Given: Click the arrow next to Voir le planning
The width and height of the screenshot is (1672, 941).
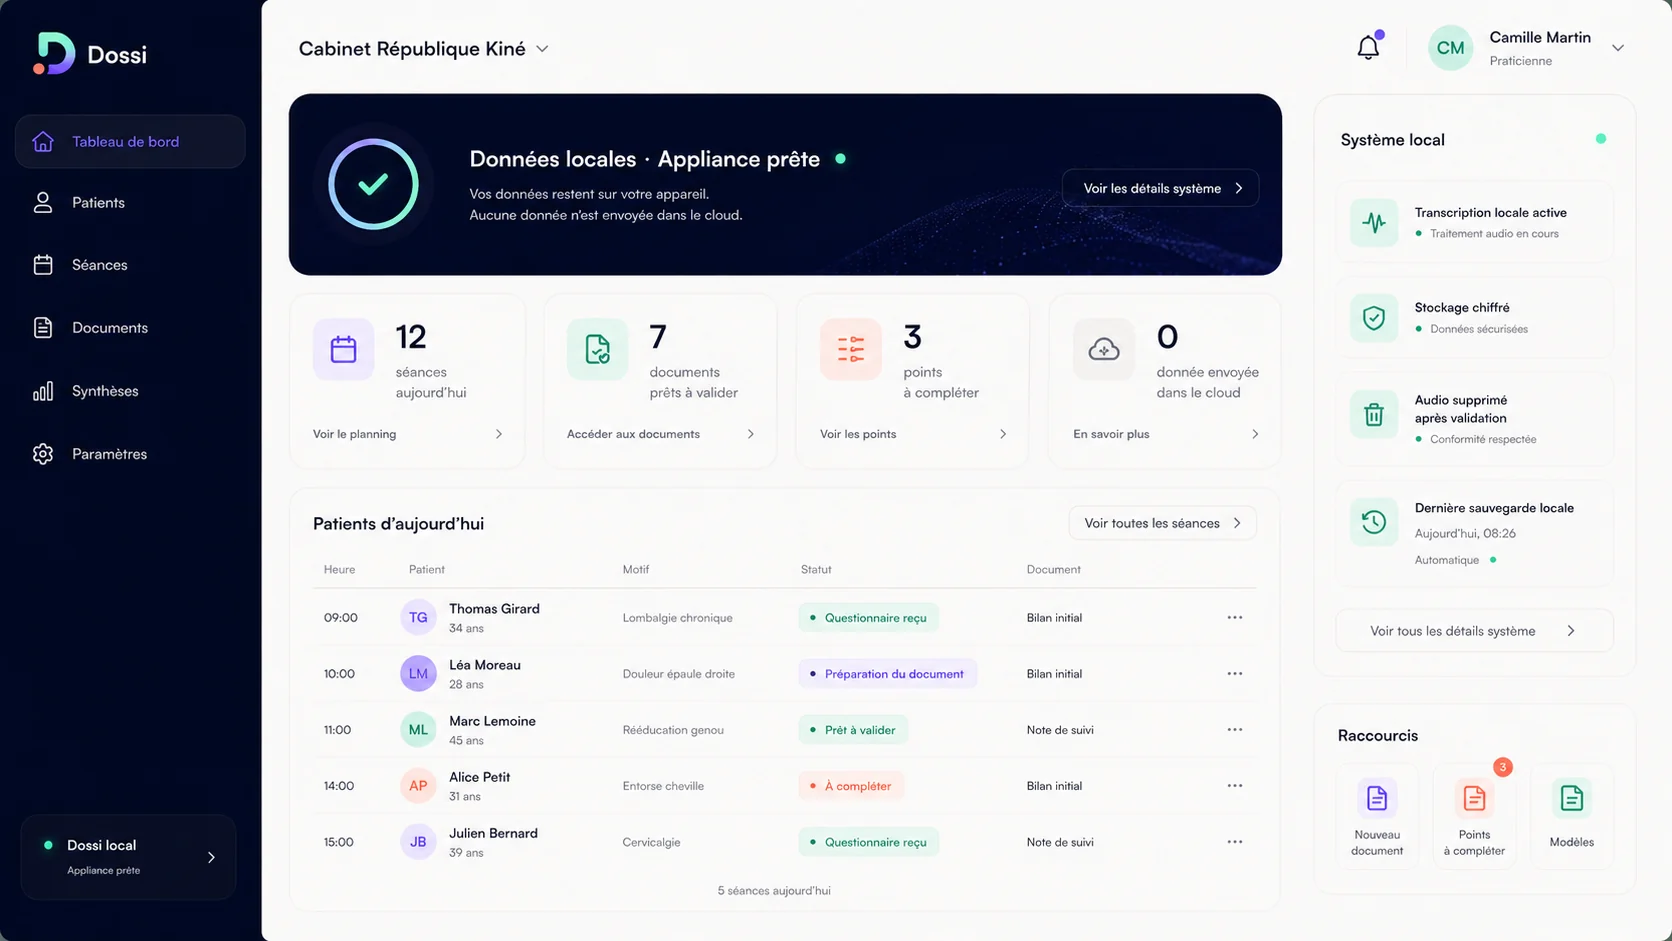Looking at the screenshot, I should click(x=499, y=434).
